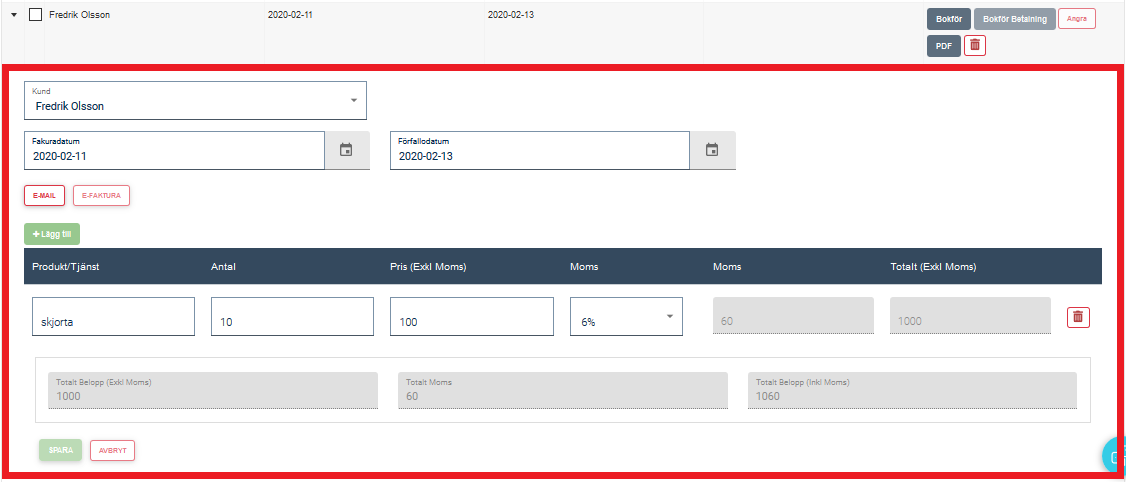Click the Antal quantity field
This screenshot has width=1126, height=482.
292,317
